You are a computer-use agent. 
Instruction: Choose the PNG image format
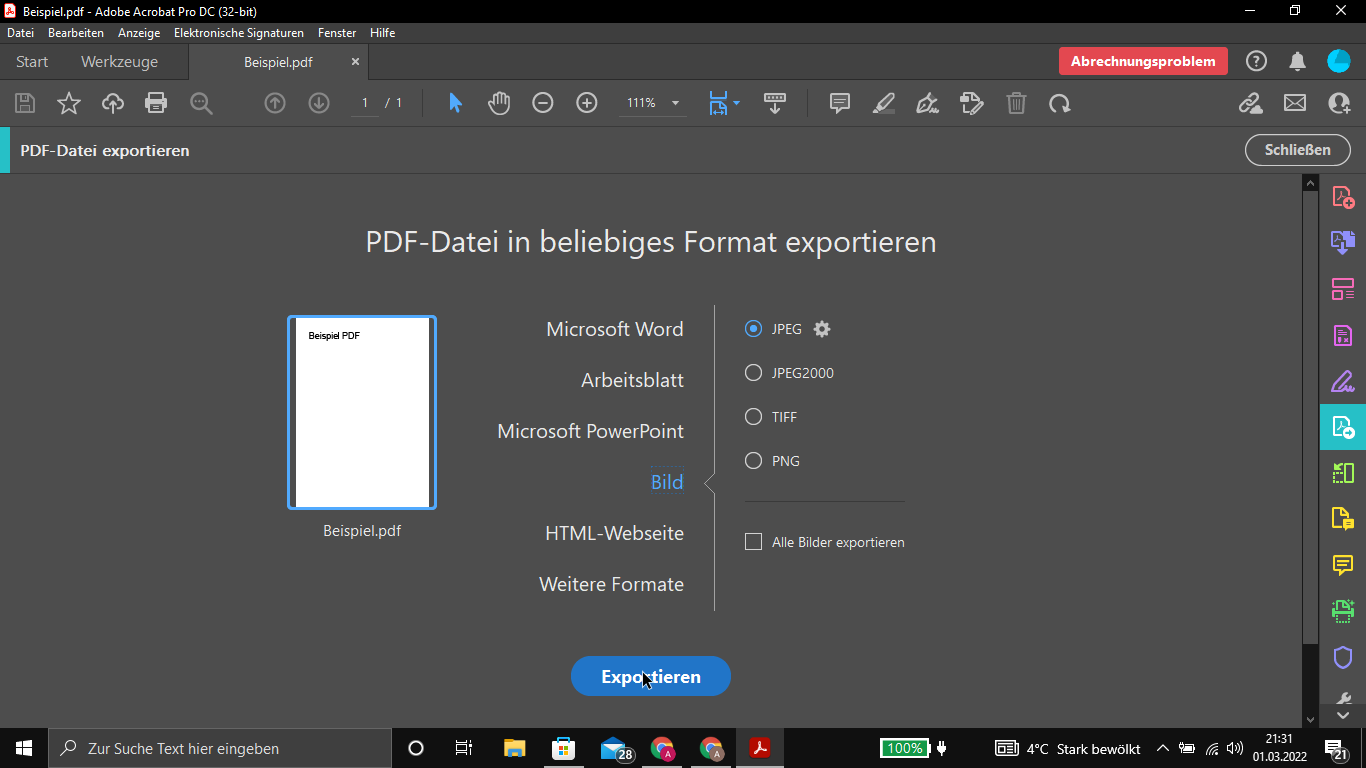pyautogui.click(x=754, y=461)
